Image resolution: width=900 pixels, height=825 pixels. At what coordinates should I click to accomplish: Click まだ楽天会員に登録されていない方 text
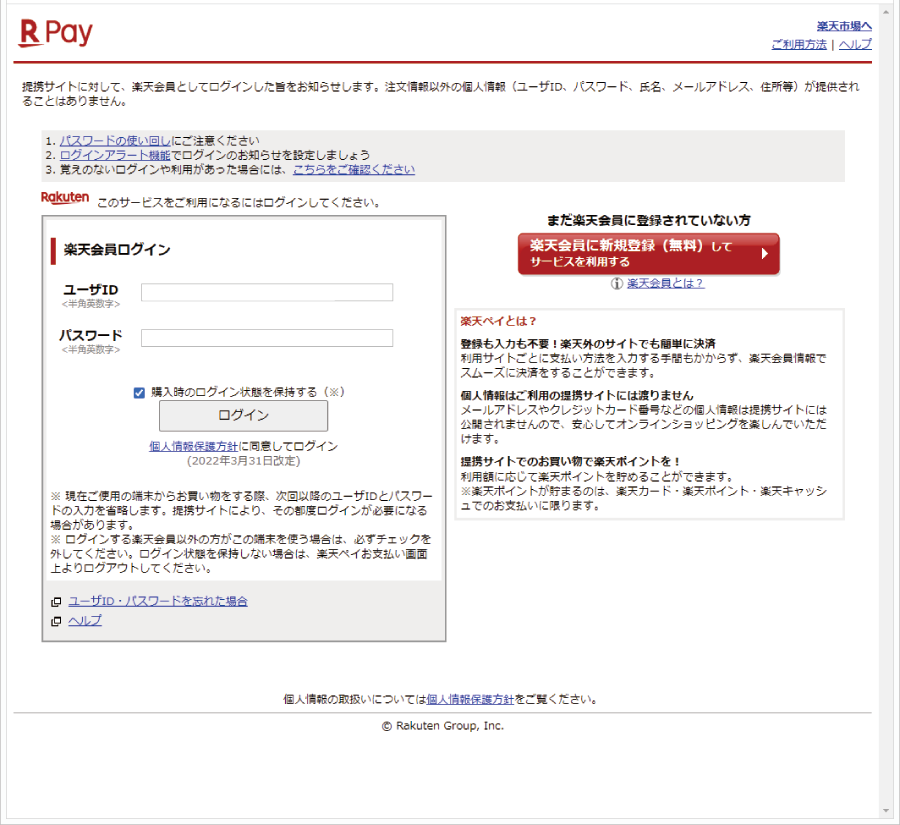[x=649, y=220]
